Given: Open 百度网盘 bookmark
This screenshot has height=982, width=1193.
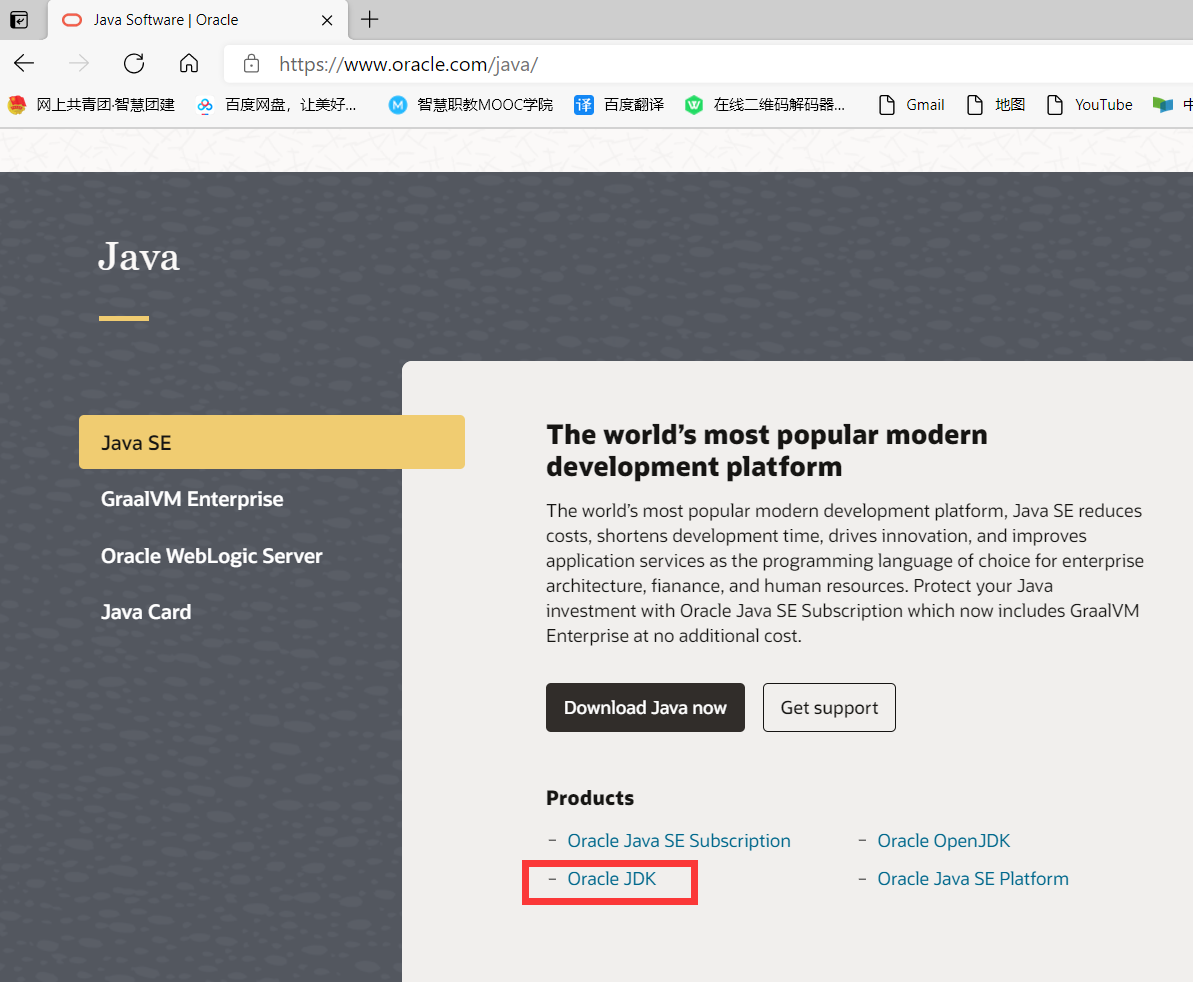Looking at the screenshot, I should [276, 105].
